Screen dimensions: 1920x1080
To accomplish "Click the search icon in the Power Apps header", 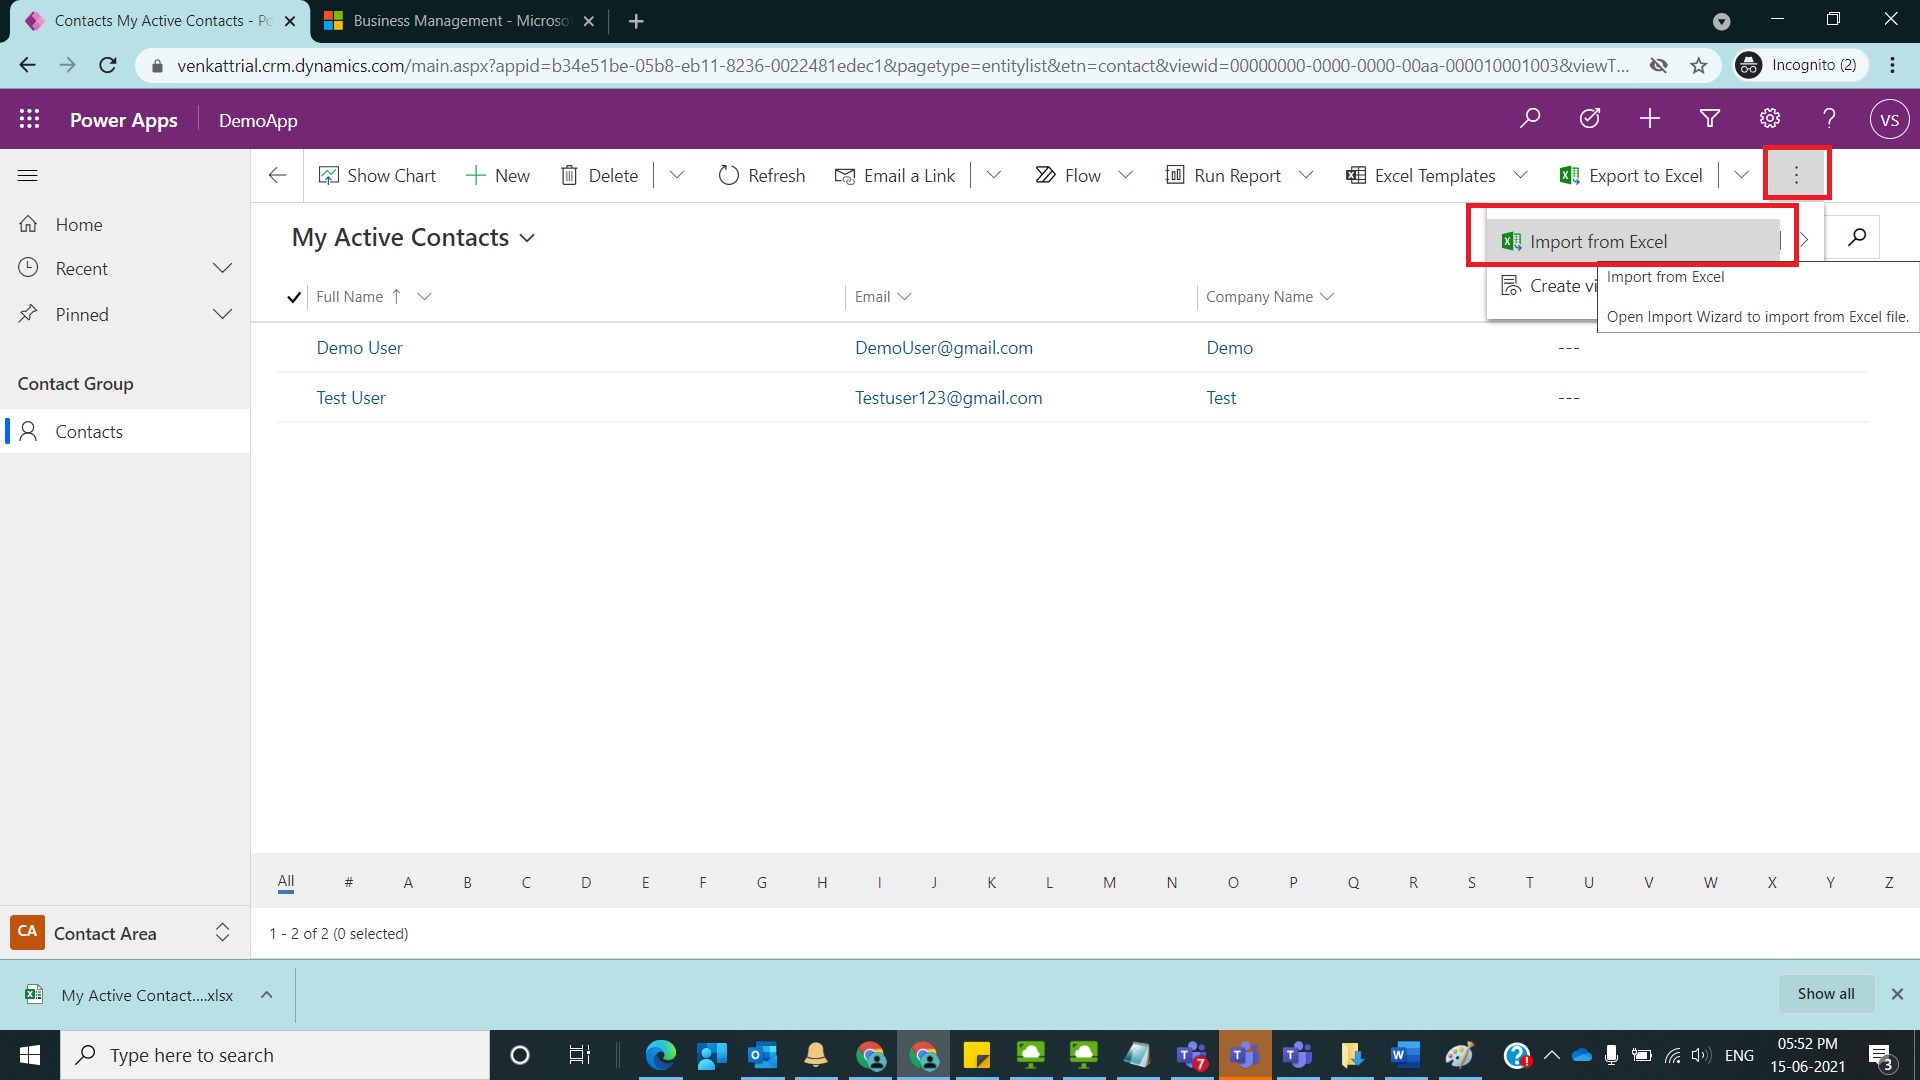I will click(x=1529, y=118).
